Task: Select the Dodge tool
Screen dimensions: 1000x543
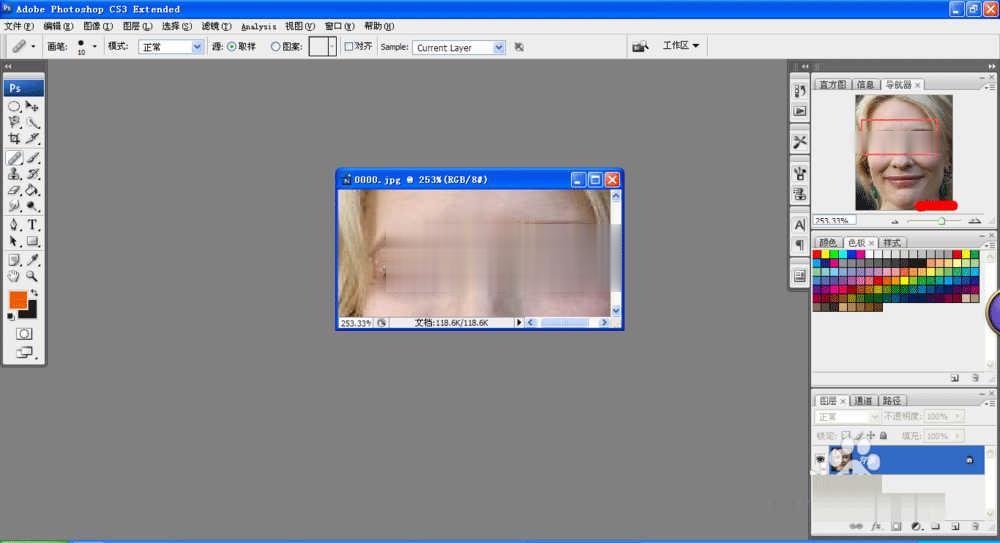Action: tap(32, 206)
